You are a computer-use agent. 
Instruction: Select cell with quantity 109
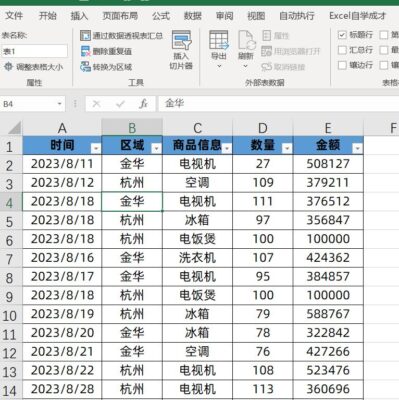pyautogui.click(x=263, y=183)
